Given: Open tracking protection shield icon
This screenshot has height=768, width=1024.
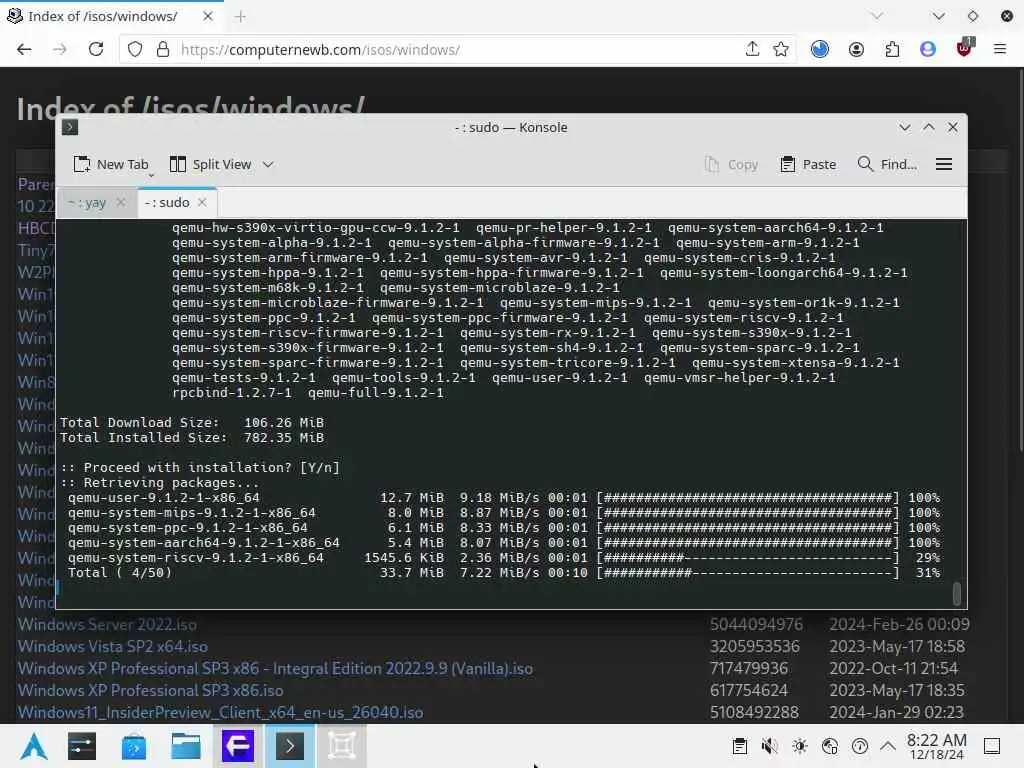Looking at the screenshot, I should coord(135,50).
